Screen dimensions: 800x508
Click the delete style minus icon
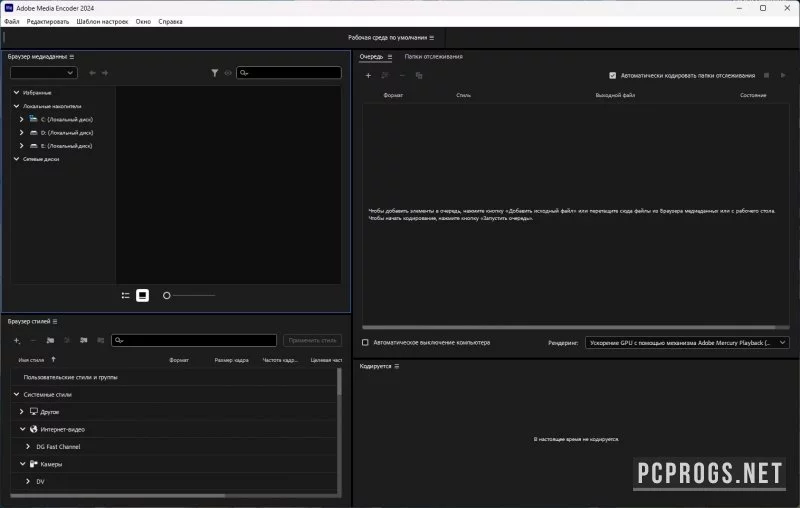tap(33, 340)
